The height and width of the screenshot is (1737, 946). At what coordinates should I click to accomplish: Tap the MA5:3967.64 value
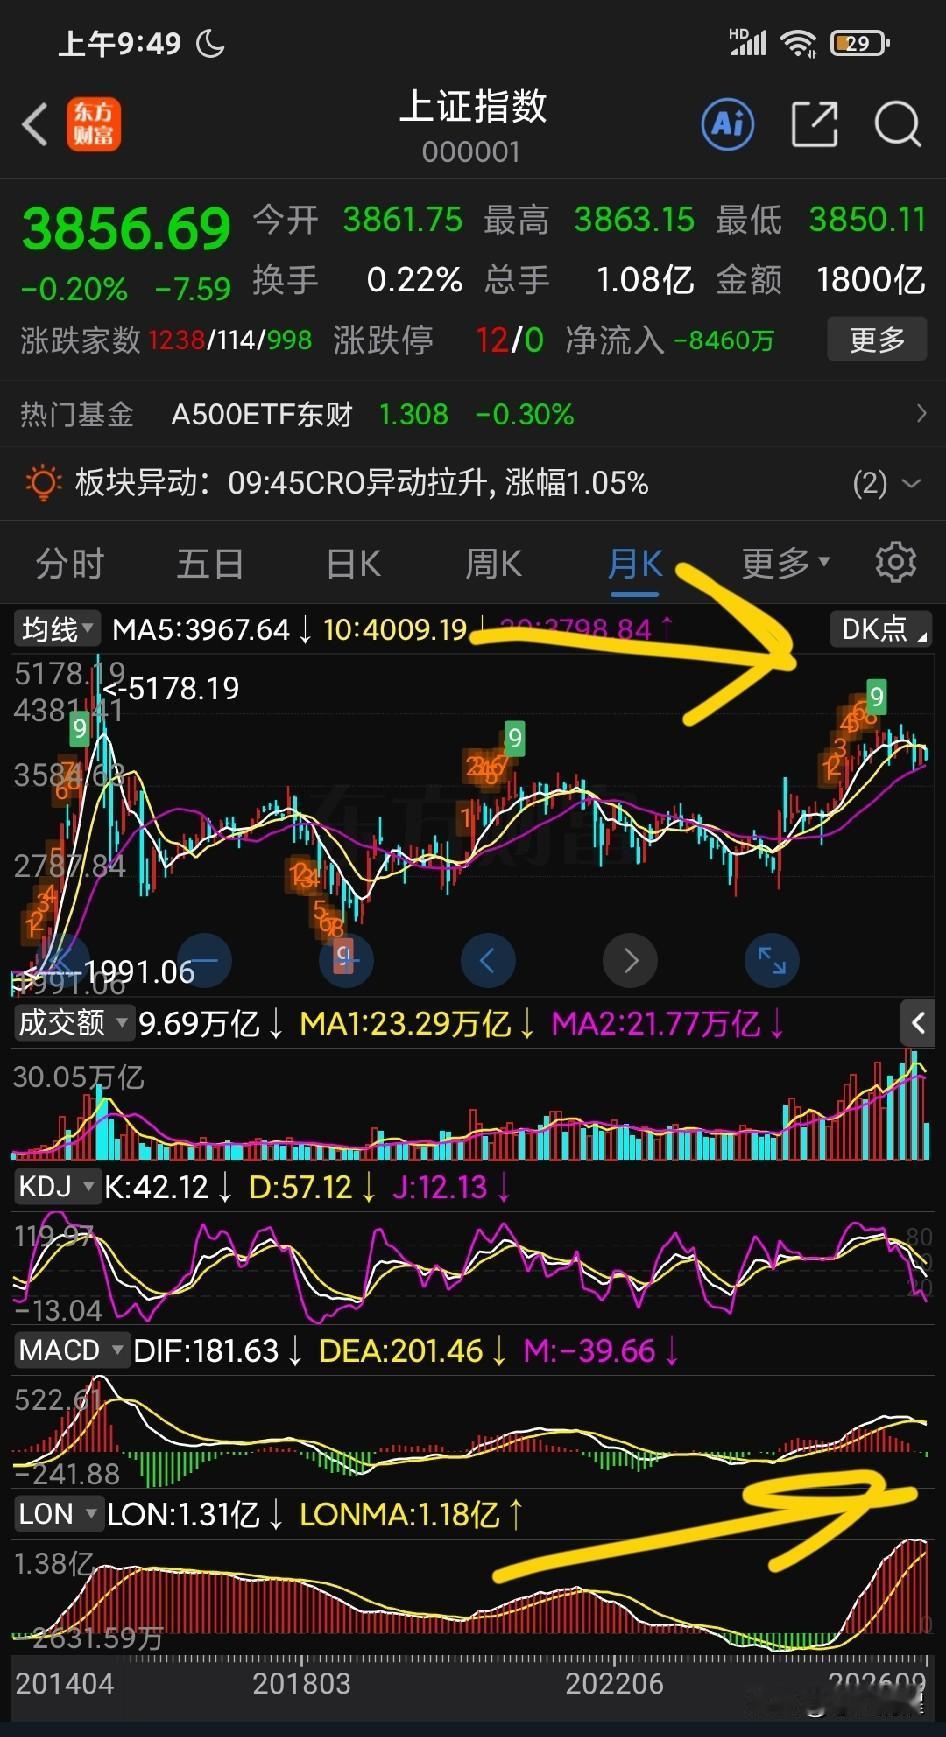pos(201,630)
